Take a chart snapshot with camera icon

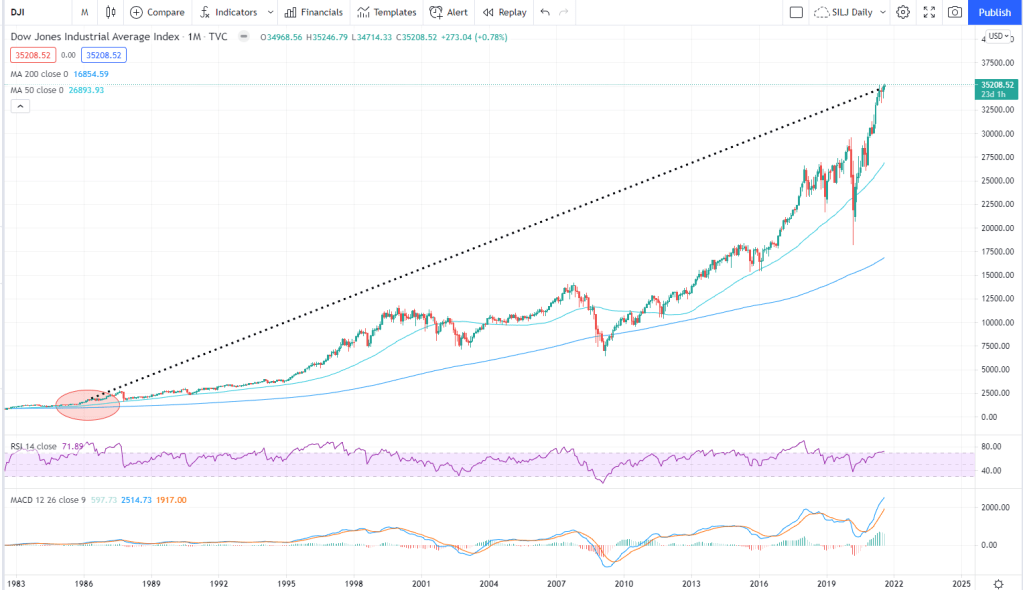coord(955,12)
